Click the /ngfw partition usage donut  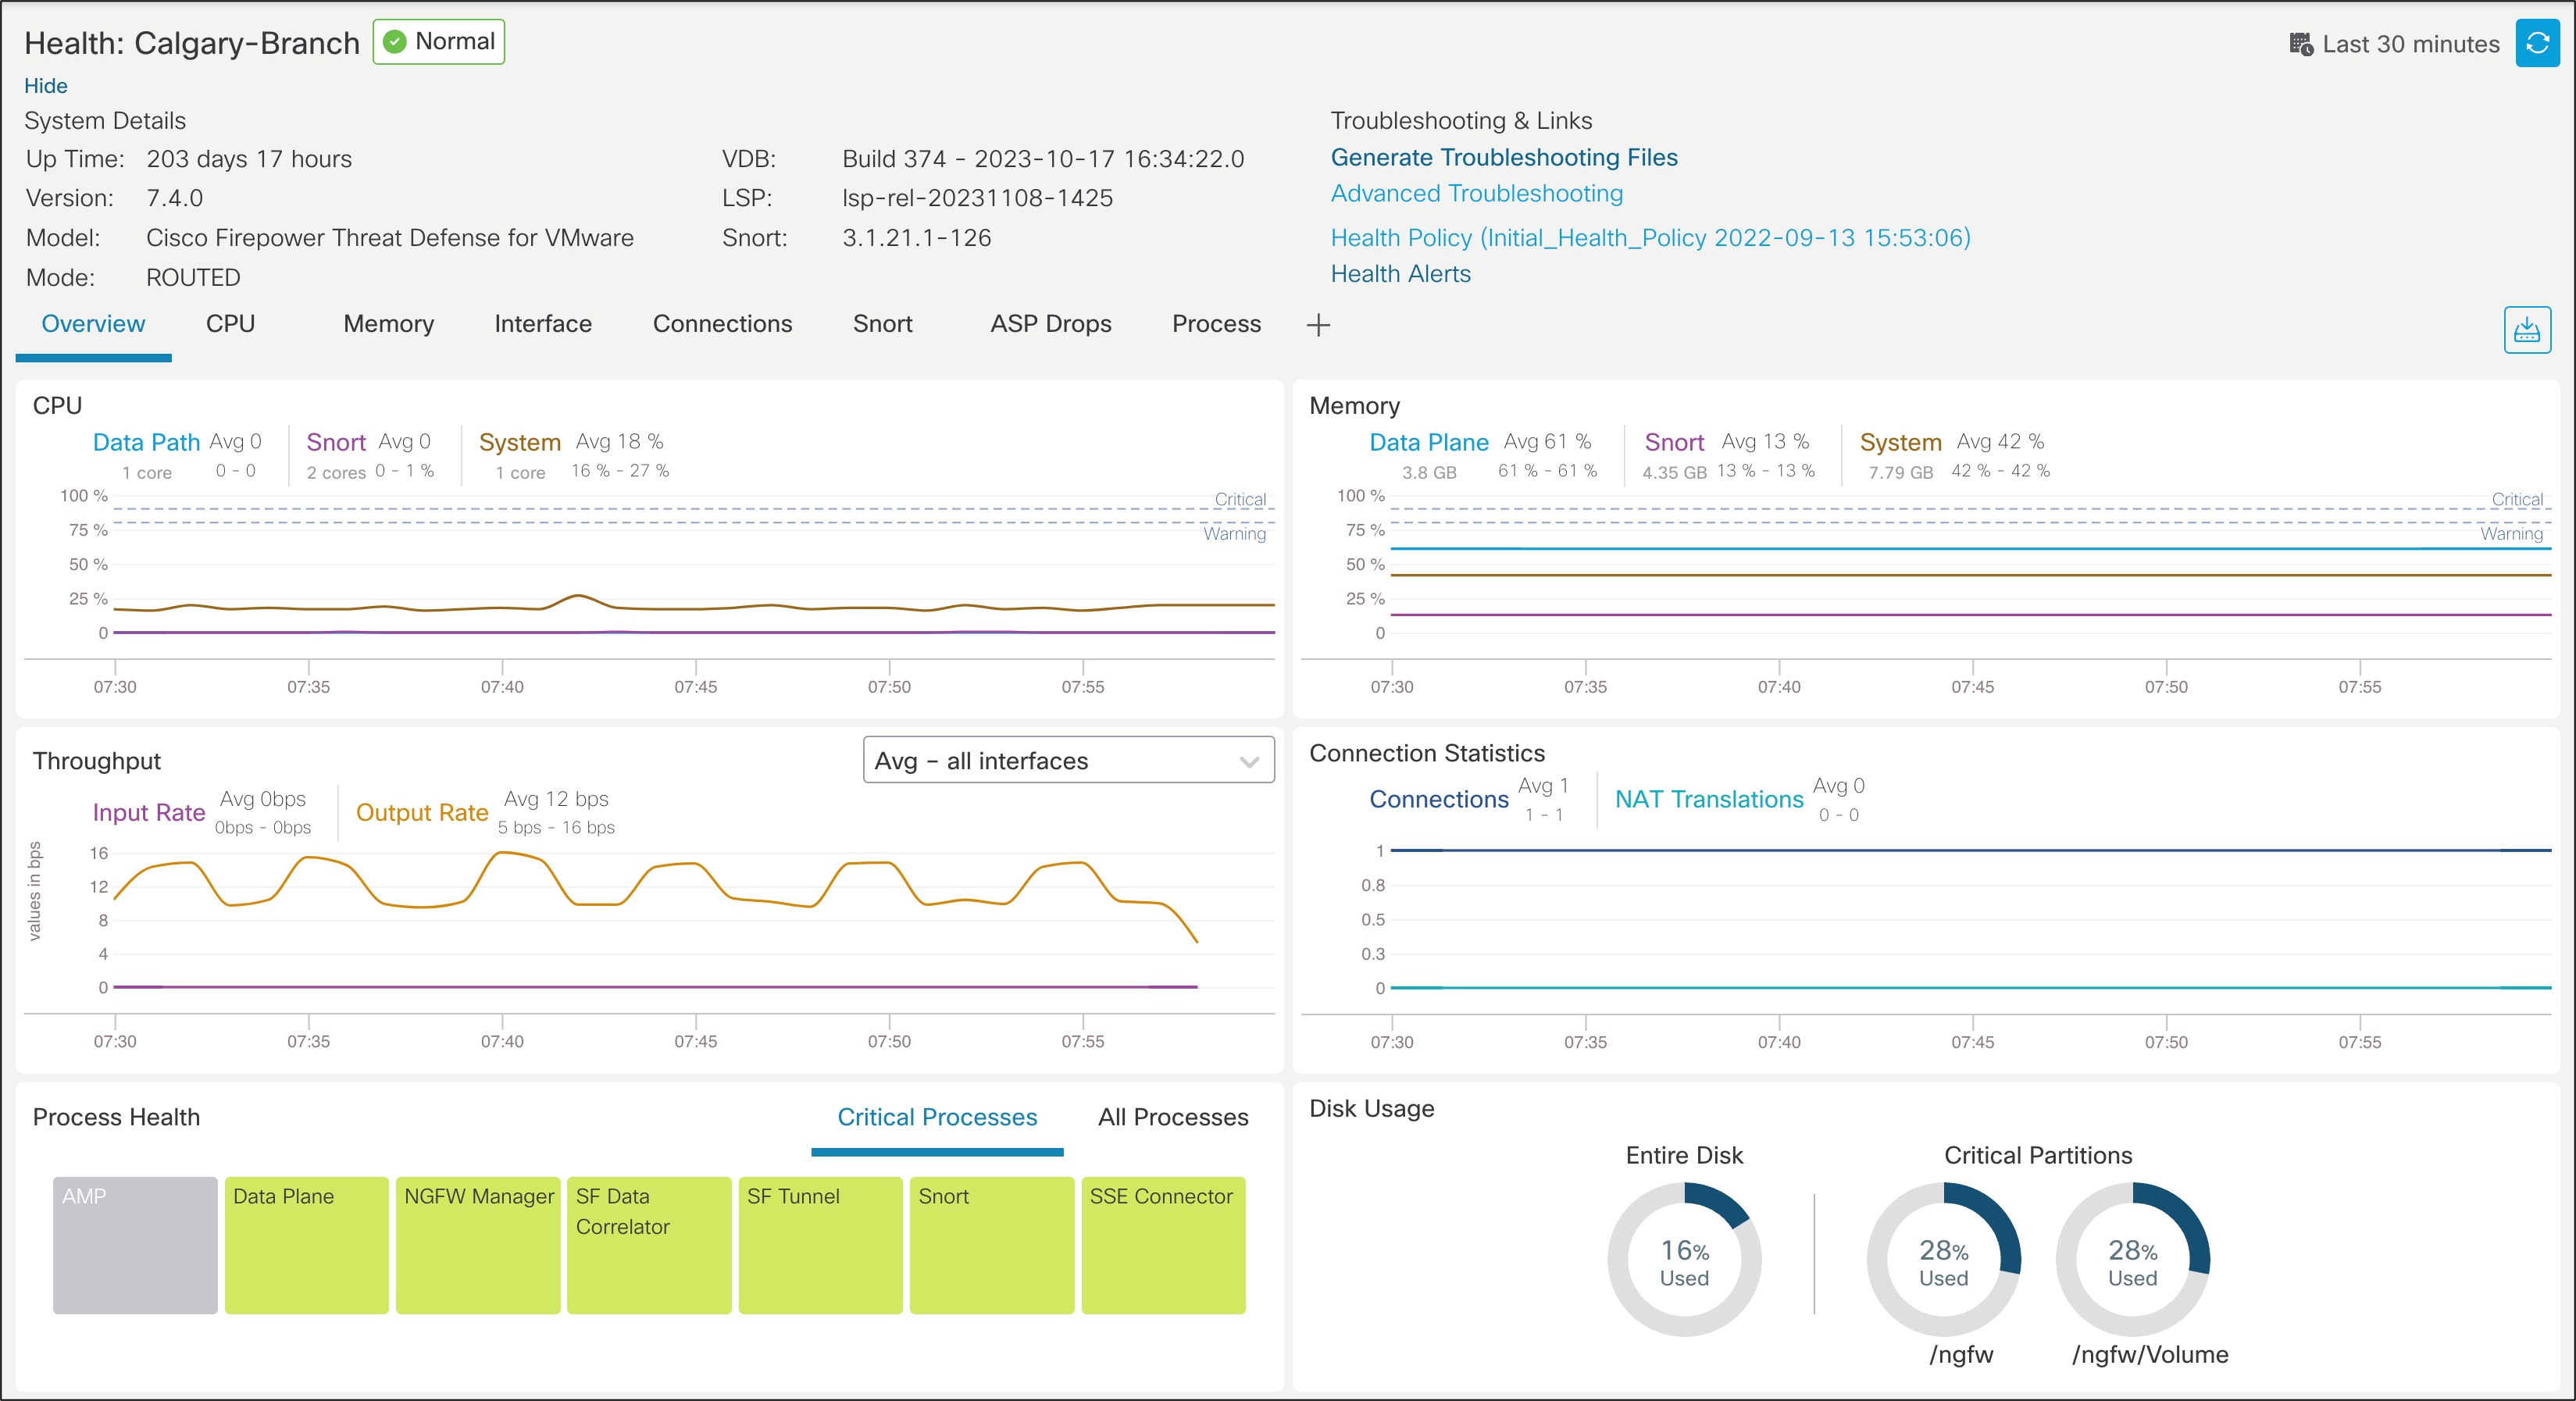tap(1943, 1259)
